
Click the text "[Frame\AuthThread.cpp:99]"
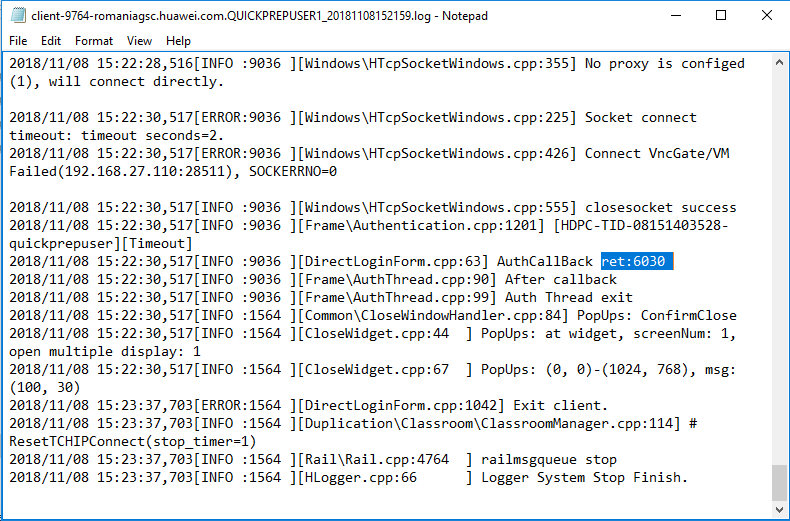(397, 298)
